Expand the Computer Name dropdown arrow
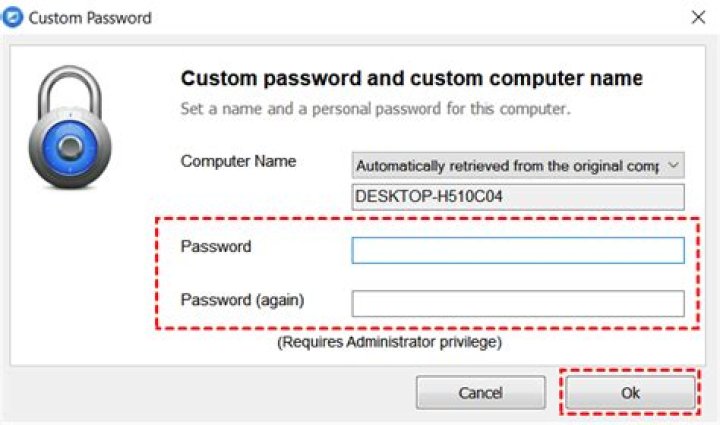This screenshot has height=425, width=720. pyautogui.click(x=673, y=164)
